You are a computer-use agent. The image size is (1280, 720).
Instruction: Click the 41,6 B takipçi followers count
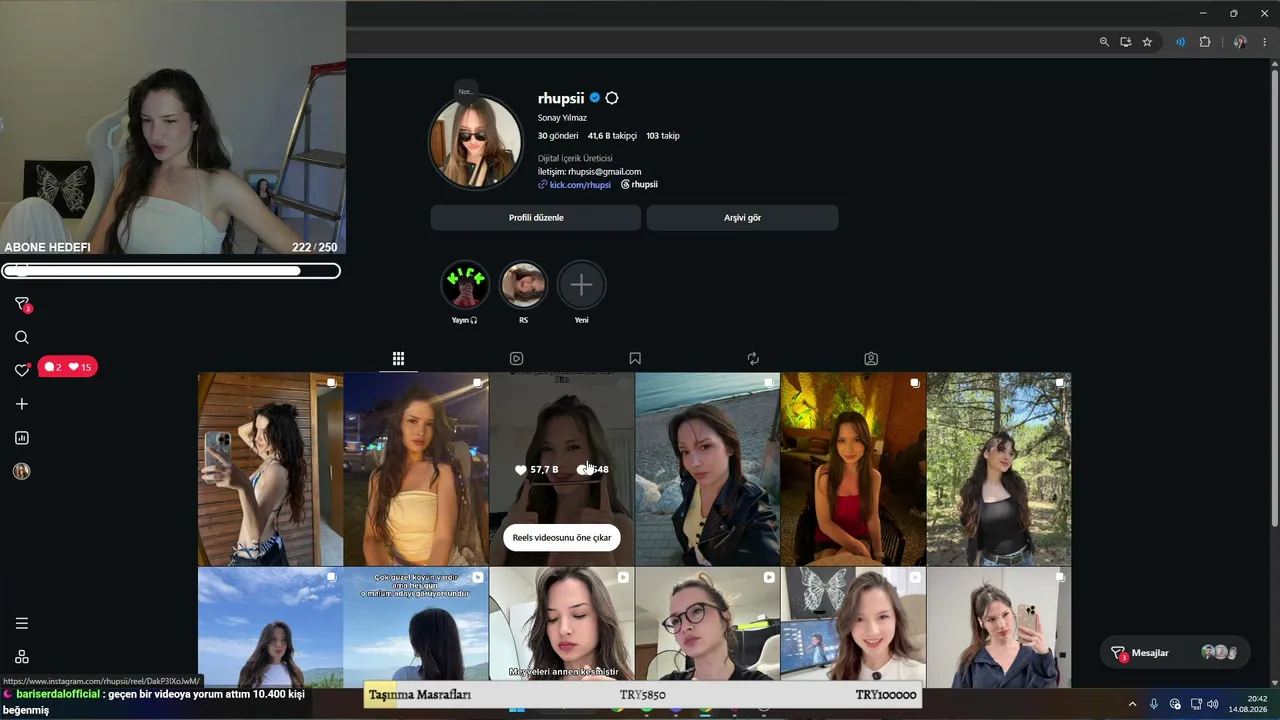612,136
